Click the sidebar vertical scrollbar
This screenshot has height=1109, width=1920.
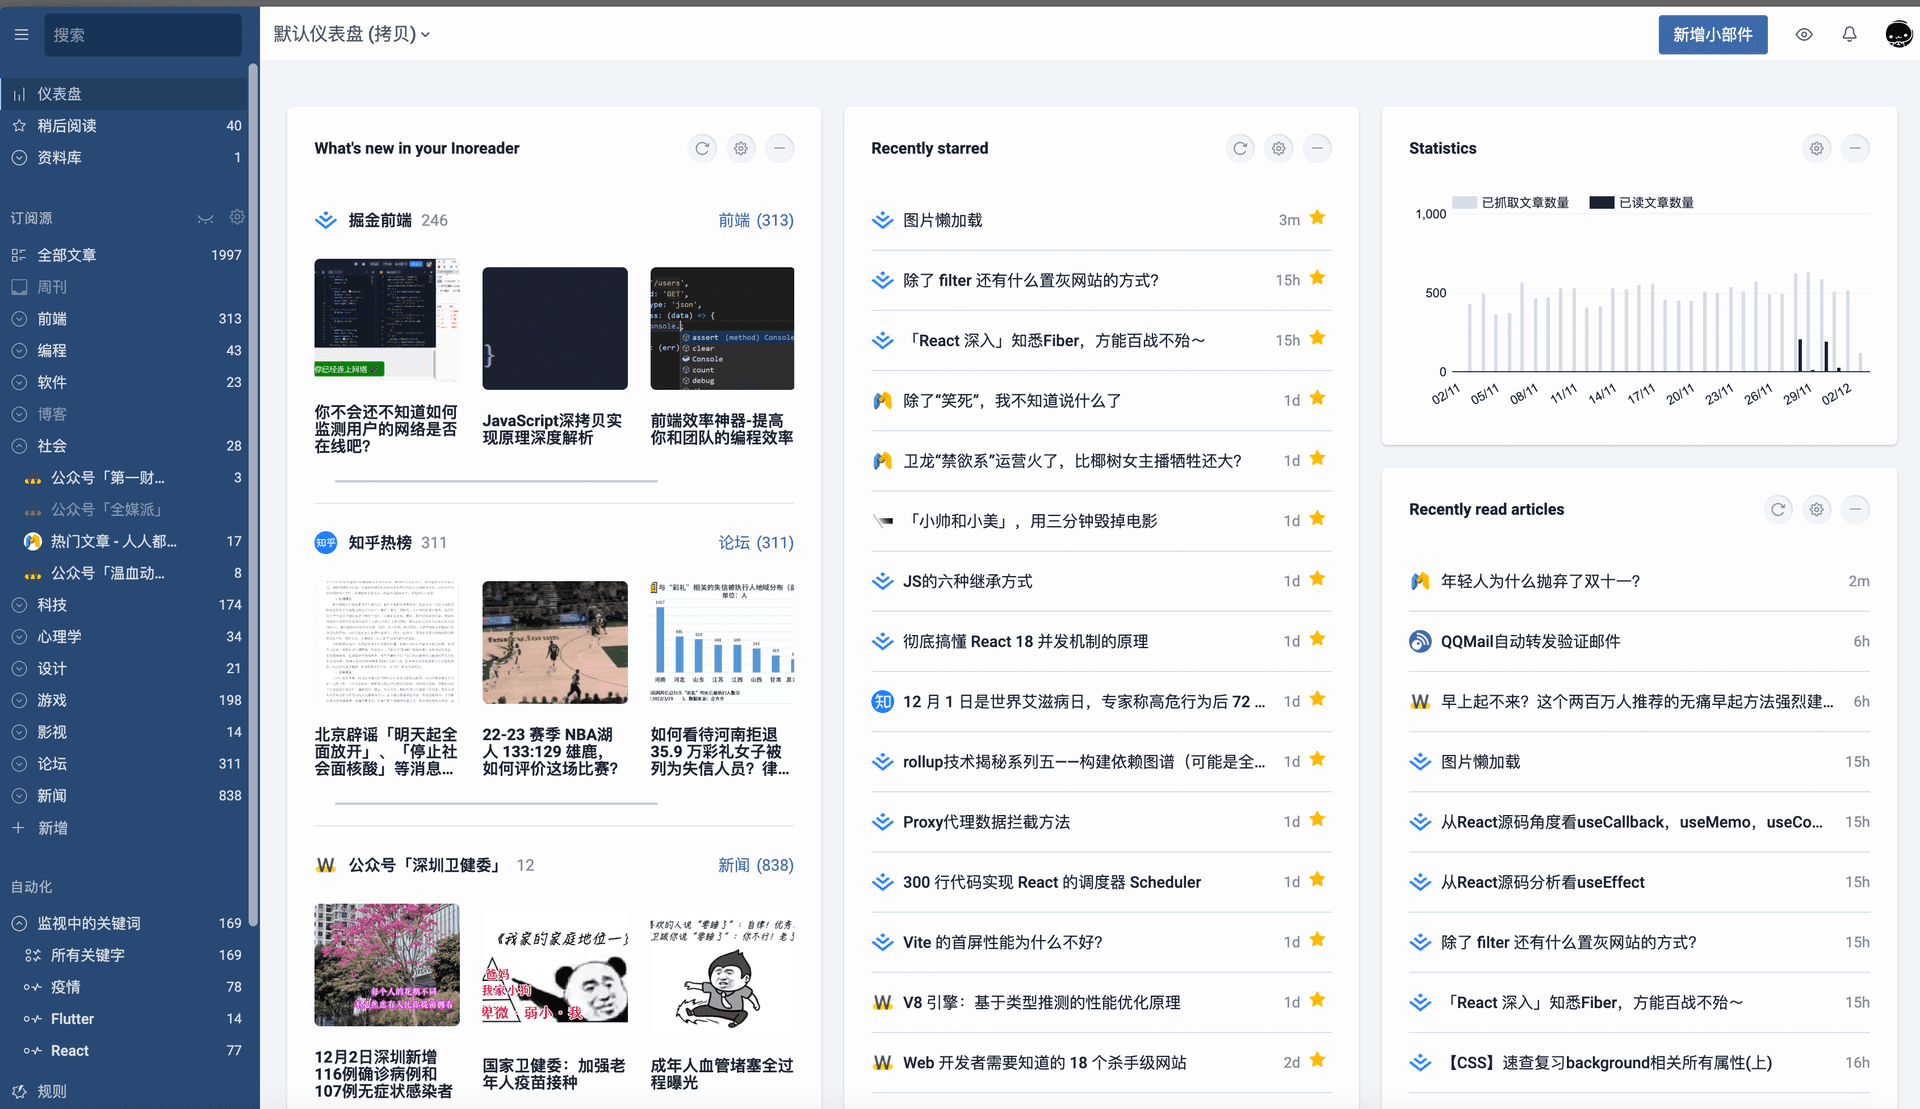tap(253, 495)
